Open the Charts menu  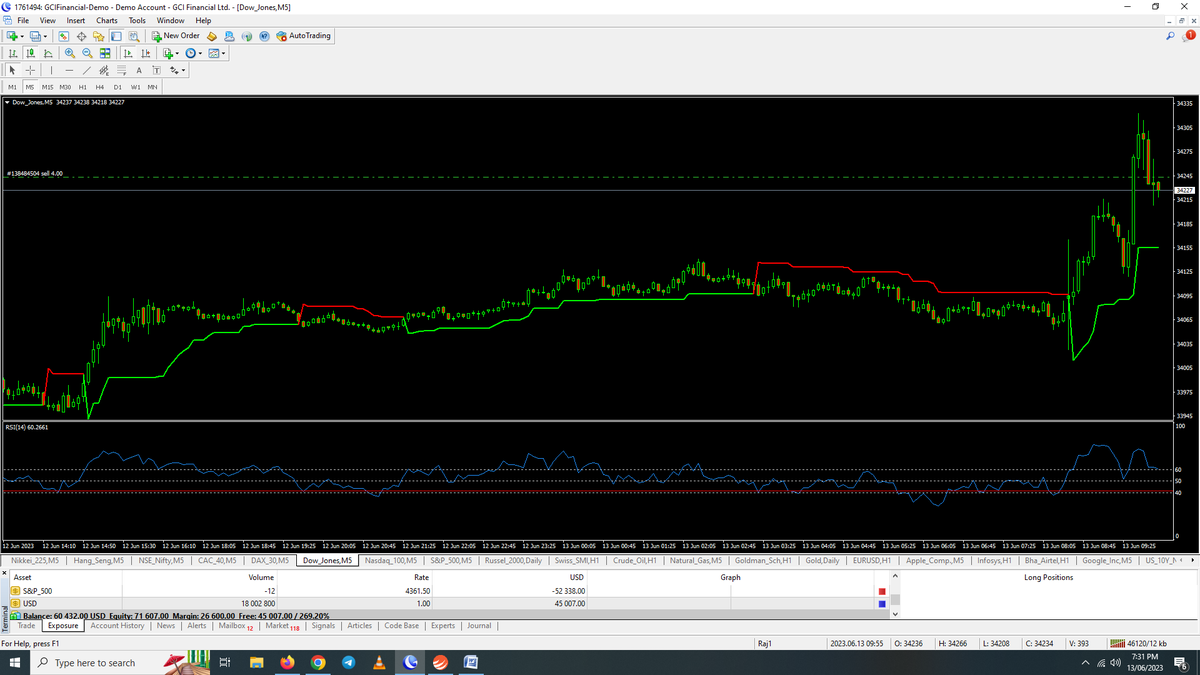click(x=107, y=20)
